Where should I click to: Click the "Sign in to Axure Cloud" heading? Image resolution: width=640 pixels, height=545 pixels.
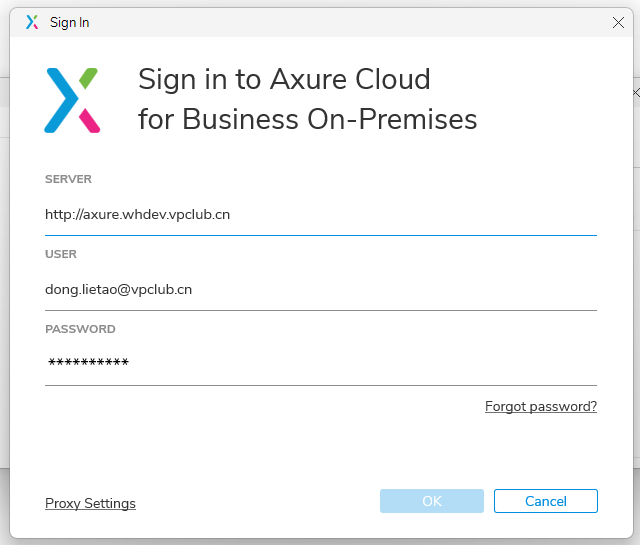[284, 79]
